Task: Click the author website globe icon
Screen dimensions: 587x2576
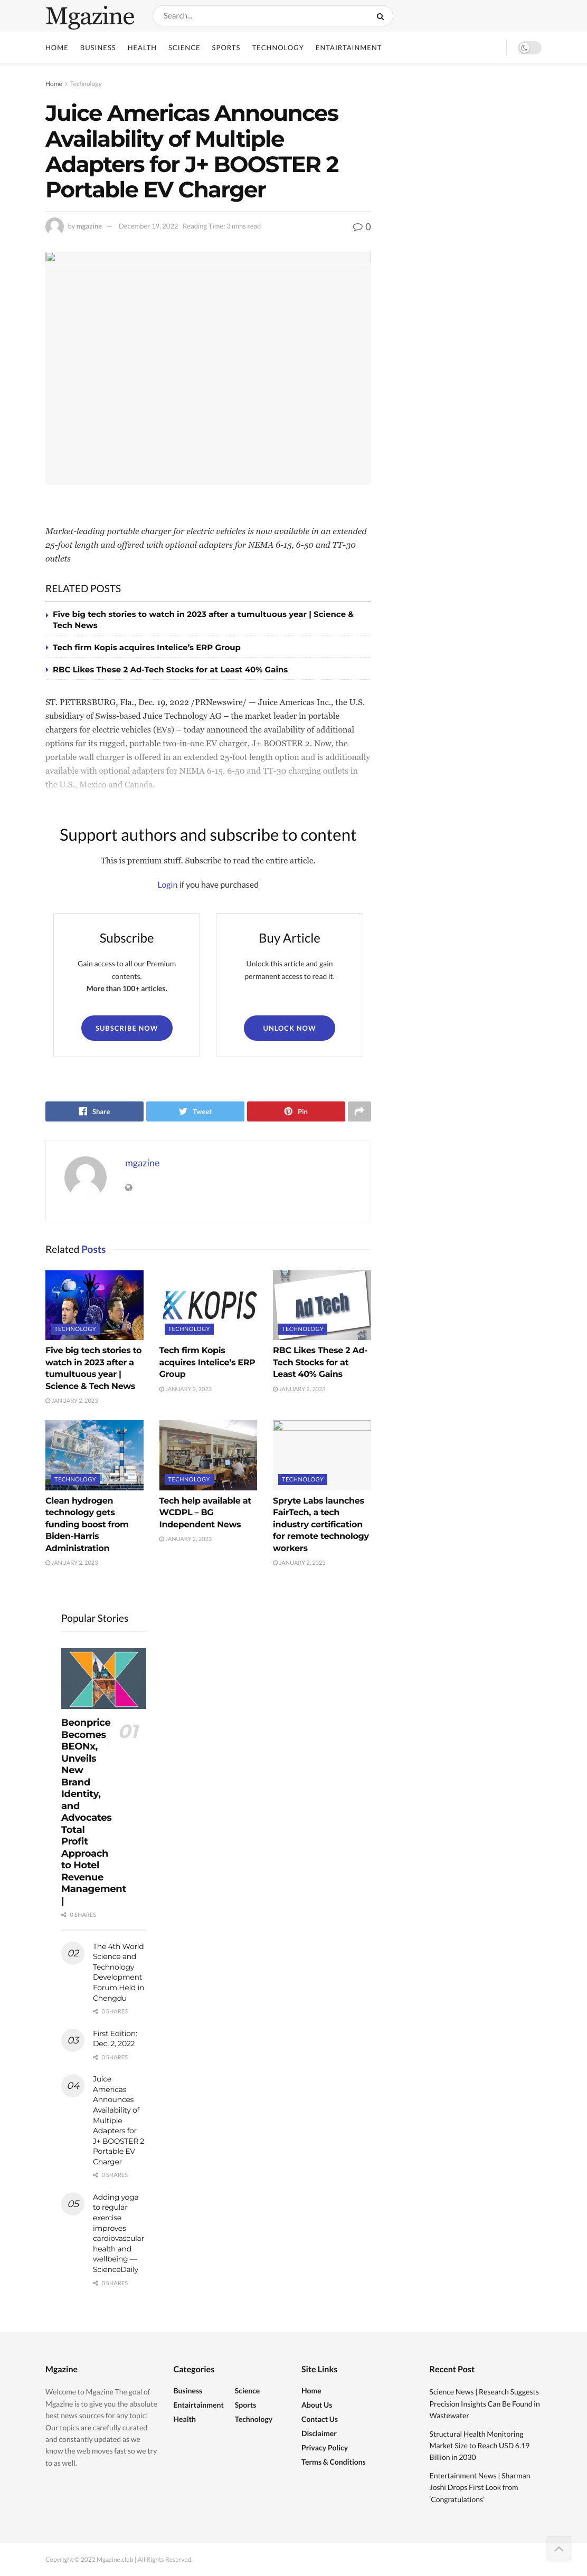Action: (x=129, y=1188)
